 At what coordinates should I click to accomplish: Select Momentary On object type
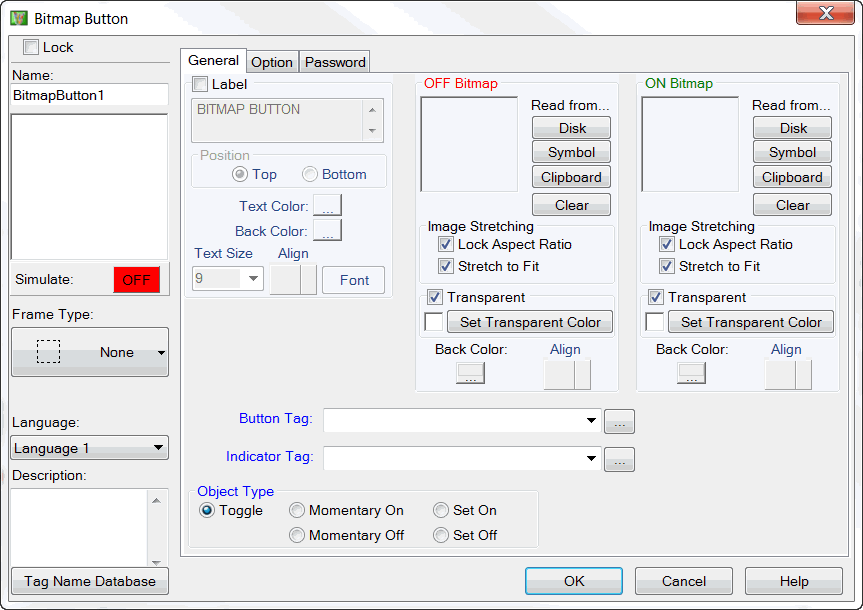297,510
